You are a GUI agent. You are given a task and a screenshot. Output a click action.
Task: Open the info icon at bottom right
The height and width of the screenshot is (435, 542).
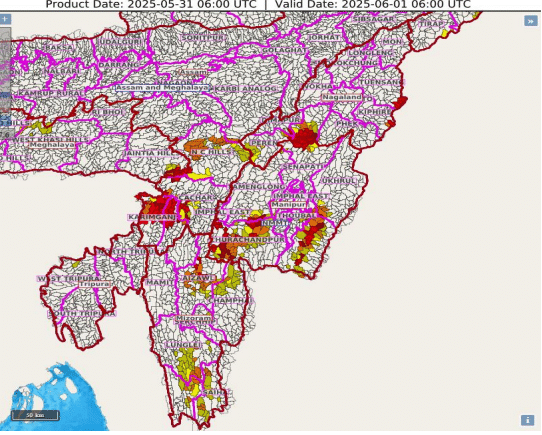pos(527,420)
